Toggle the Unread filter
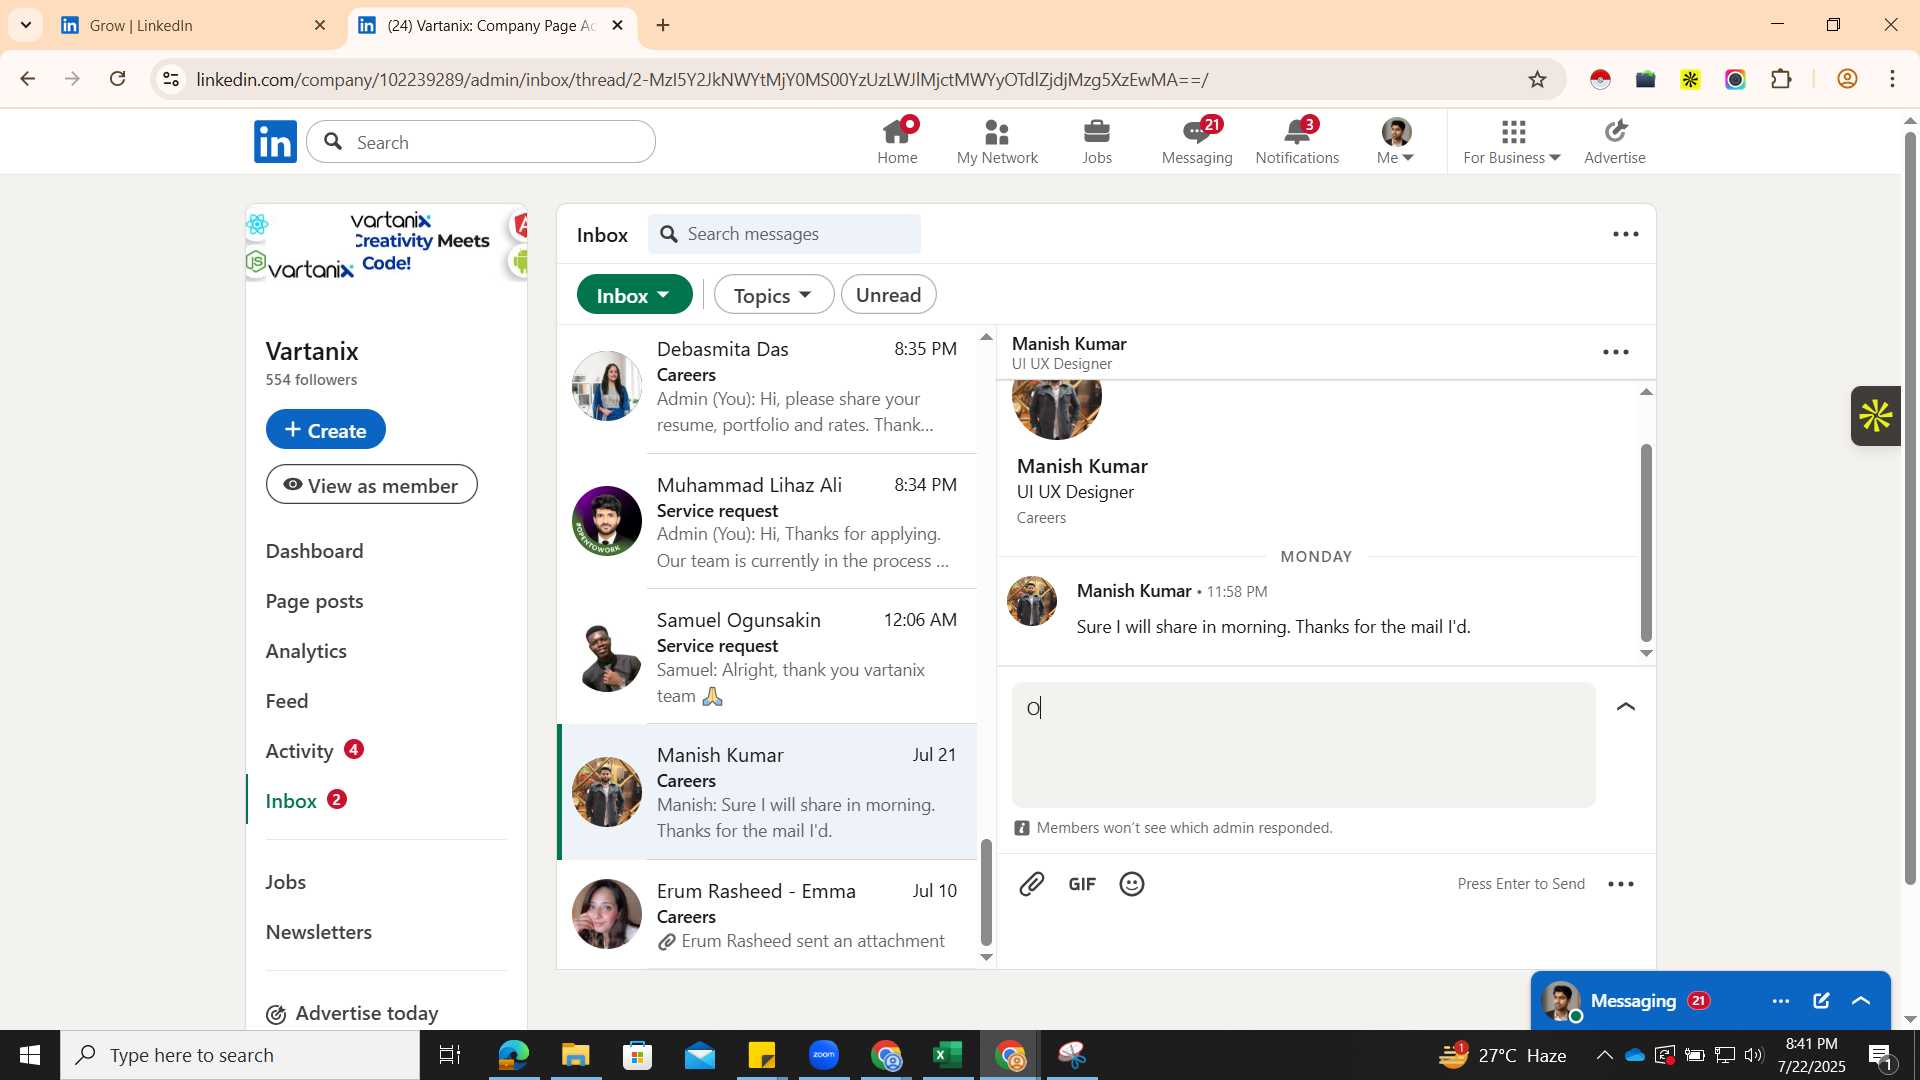This screenshot has height=1080, width=1920. pyautogui.click(x=888, y=295)
